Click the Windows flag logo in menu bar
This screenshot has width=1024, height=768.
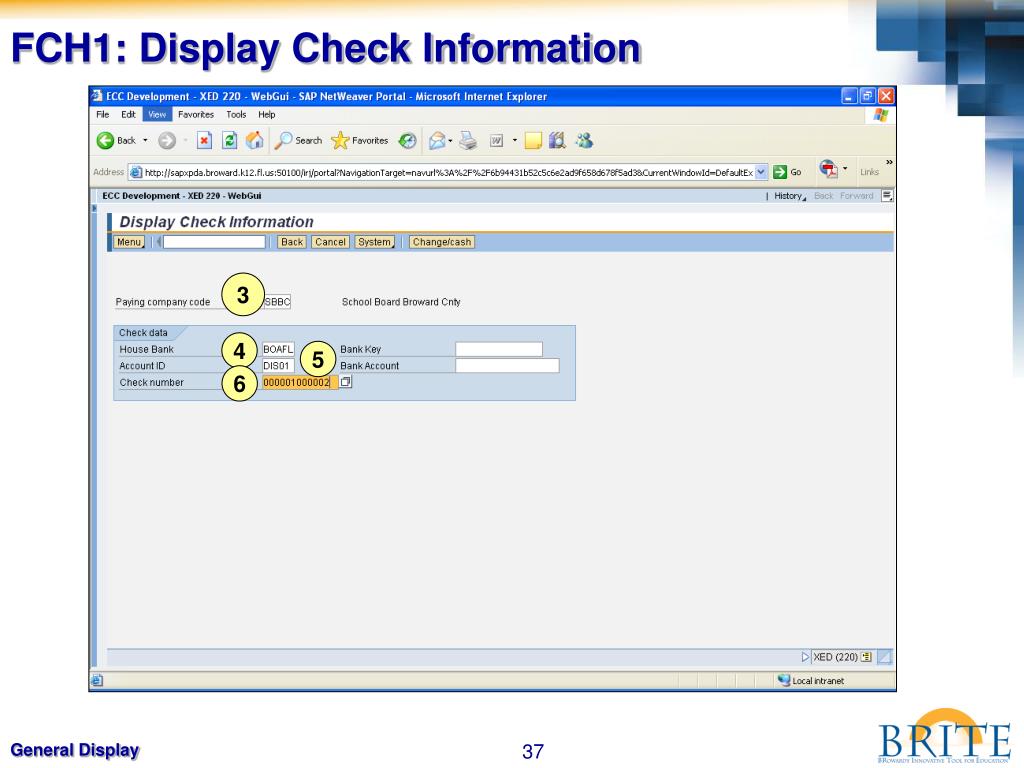(881, 115)
